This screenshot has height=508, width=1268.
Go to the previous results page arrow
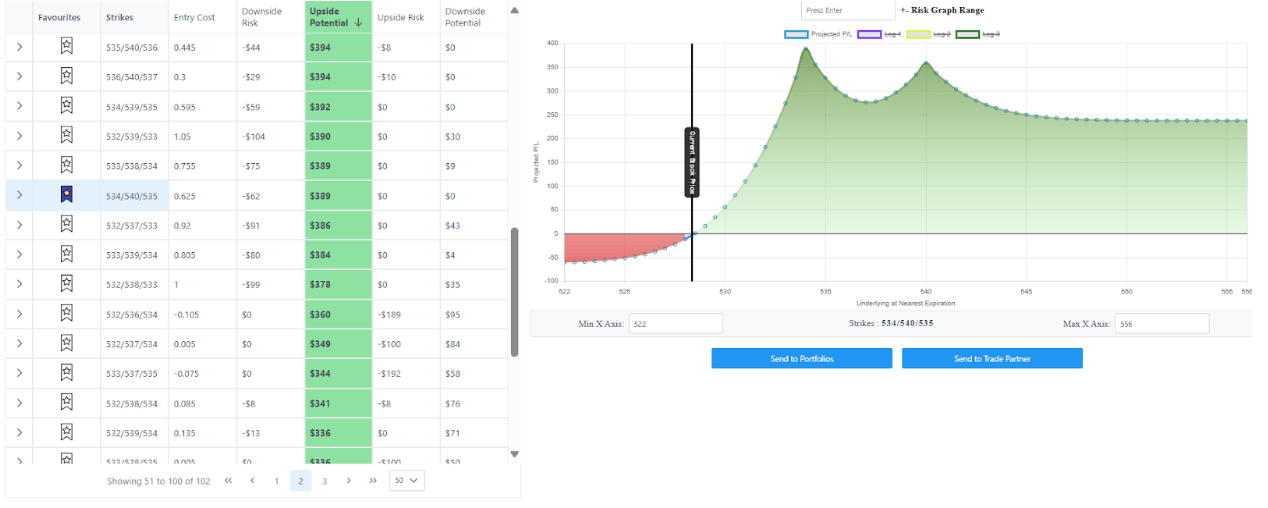252,481
